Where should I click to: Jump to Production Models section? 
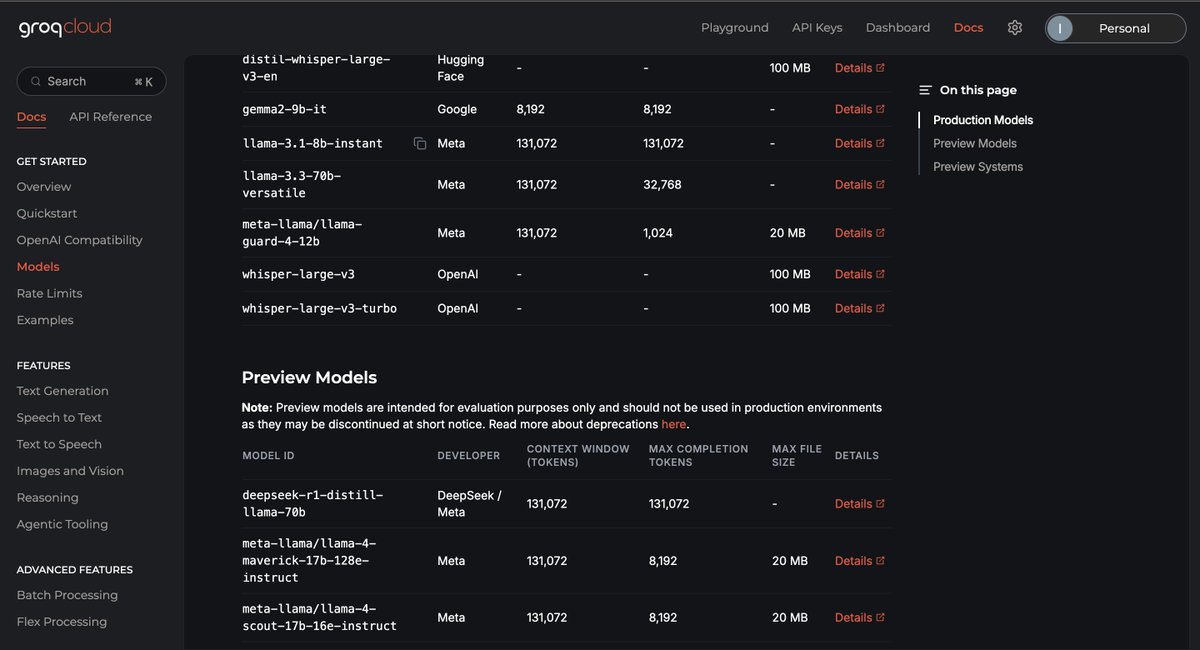[983, 120]
